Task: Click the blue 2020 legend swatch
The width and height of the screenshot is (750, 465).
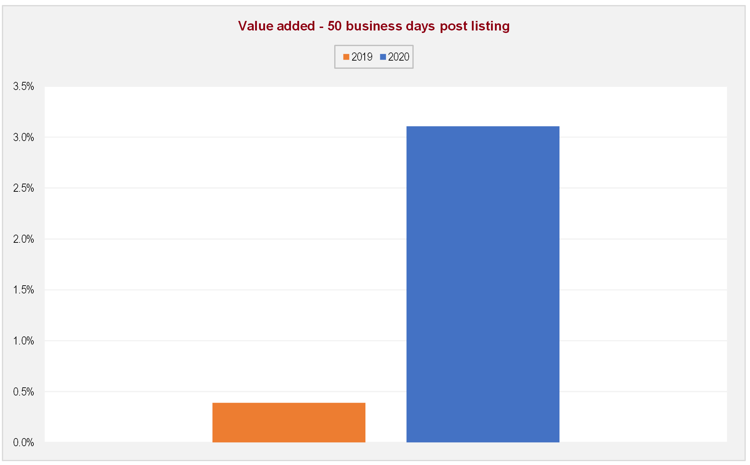Action: click(x=383, y=57)
